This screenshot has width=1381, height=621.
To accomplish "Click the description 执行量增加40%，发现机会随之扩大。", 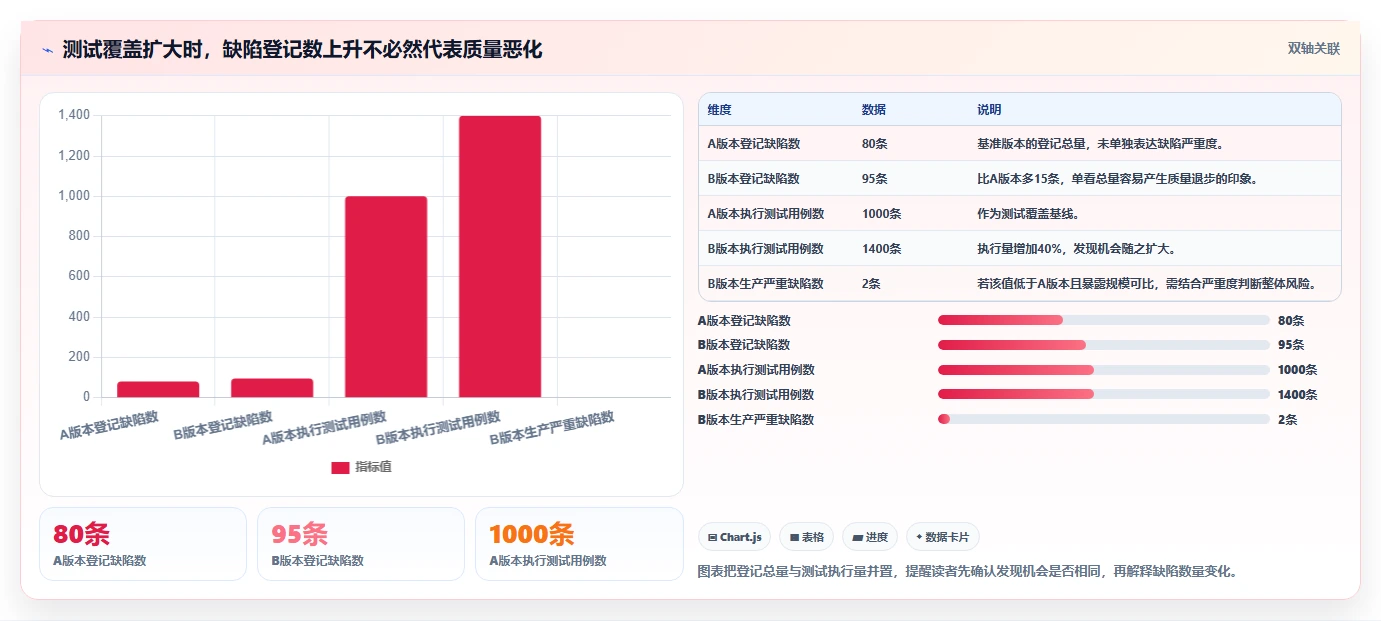I will pos(1076,249).
